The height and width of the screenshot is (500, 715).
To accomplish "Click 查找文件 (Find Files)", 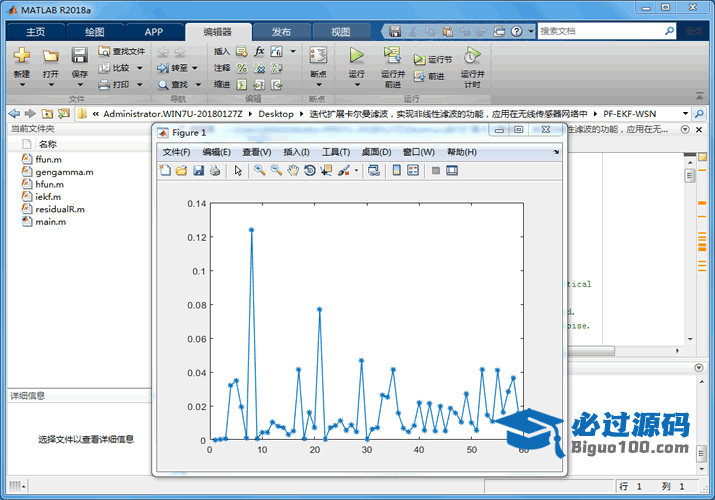I will (x=121, y=52).
